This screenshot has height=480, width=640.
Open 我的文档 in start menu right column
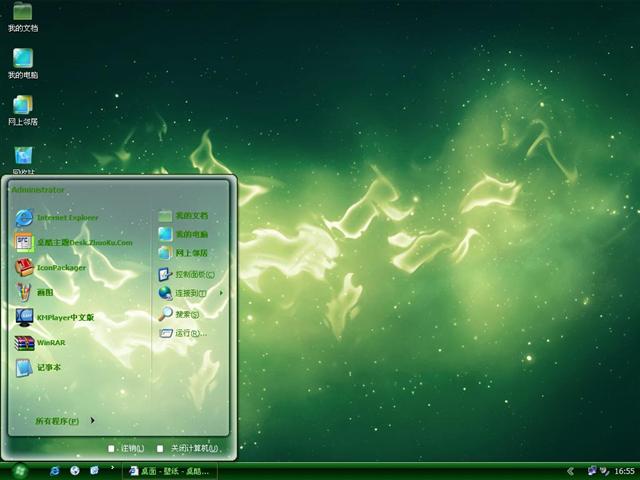pos(183,216)
